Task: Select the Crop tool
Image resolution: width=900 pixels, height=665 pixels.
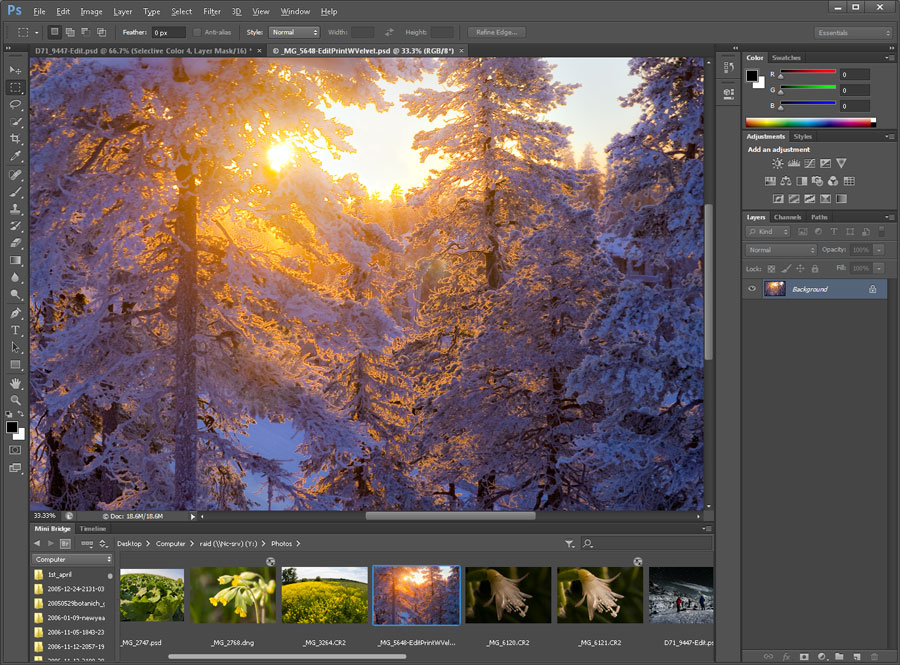Action: click(15, 139)
